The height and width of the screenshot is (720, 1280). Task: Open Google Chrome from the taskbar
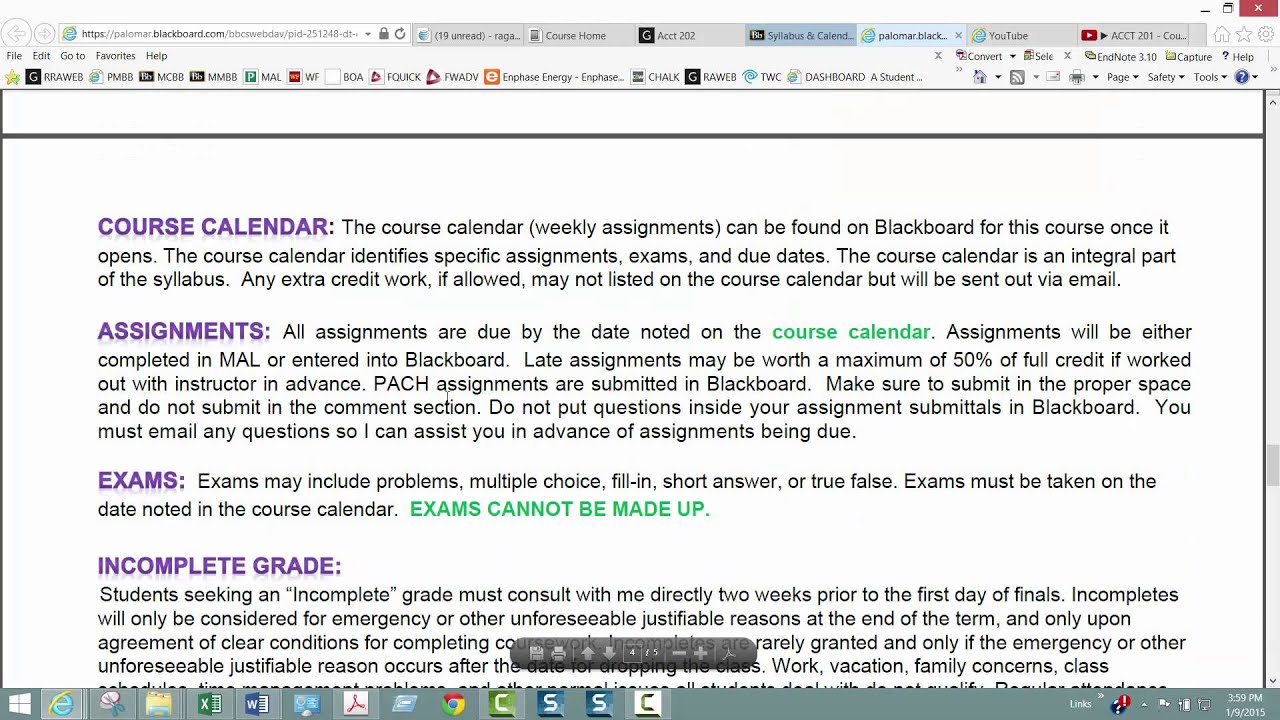tap(453, 704)
